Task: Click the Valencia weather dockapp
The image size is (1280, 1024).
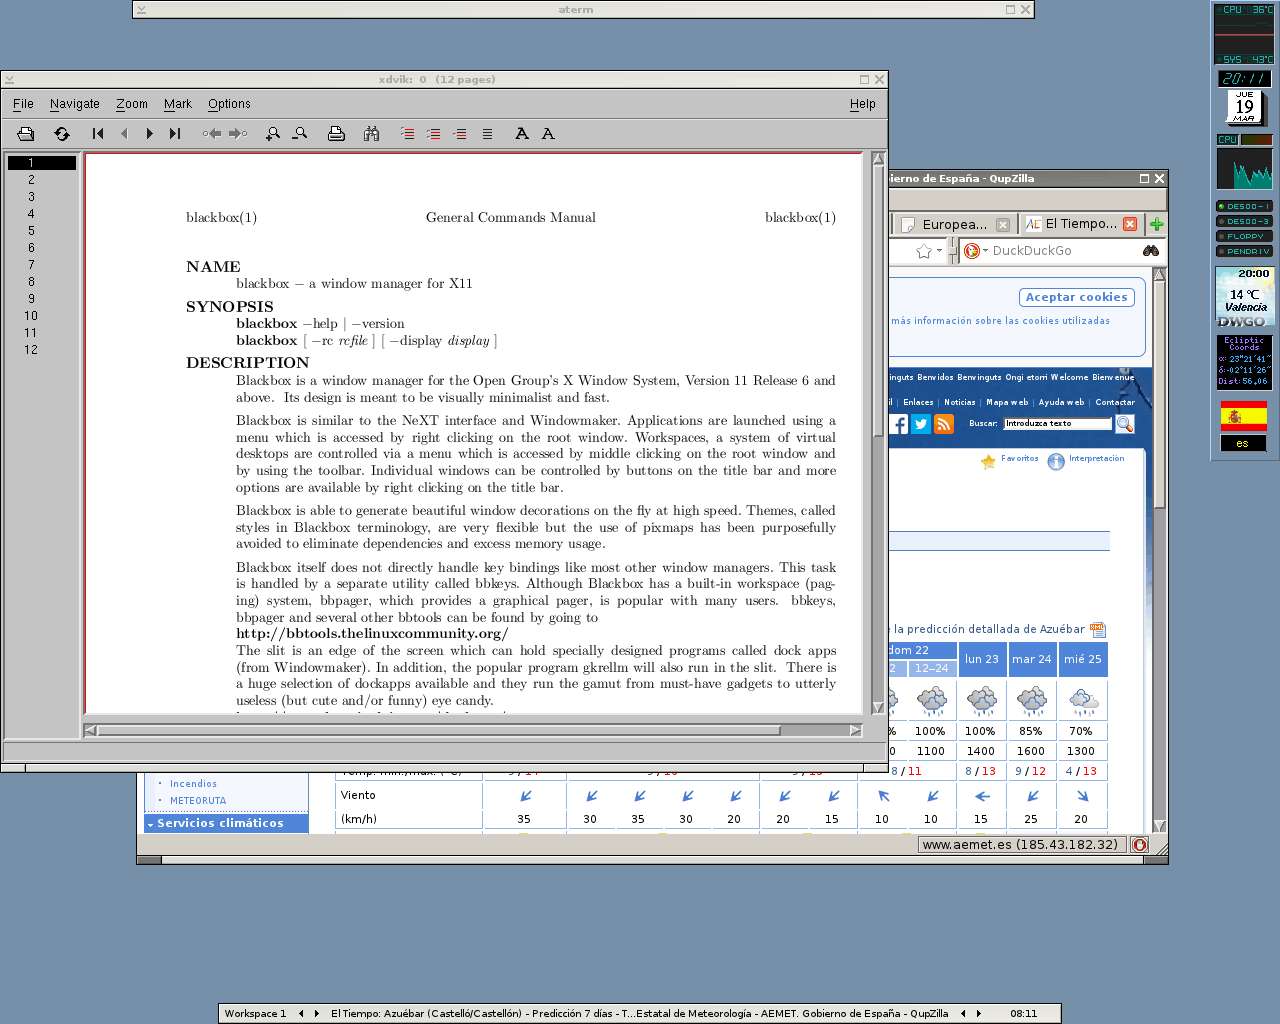Action: coord(1243,297)
